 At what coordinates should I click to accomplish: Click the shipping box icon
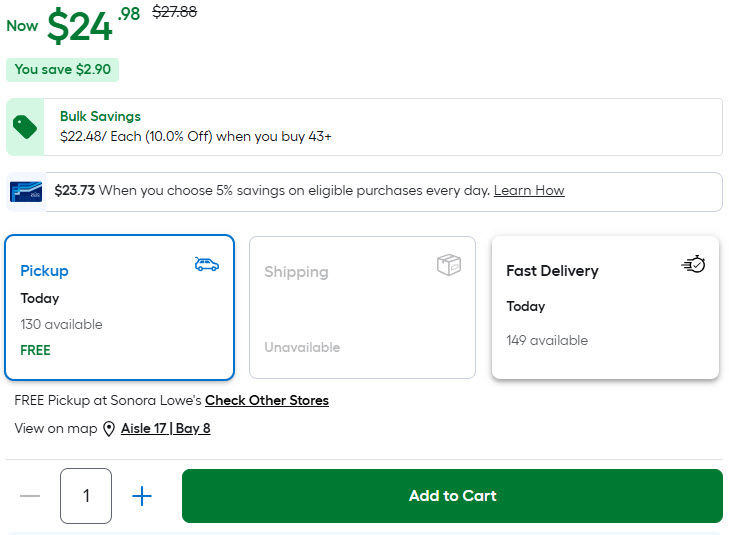[449, 265]
